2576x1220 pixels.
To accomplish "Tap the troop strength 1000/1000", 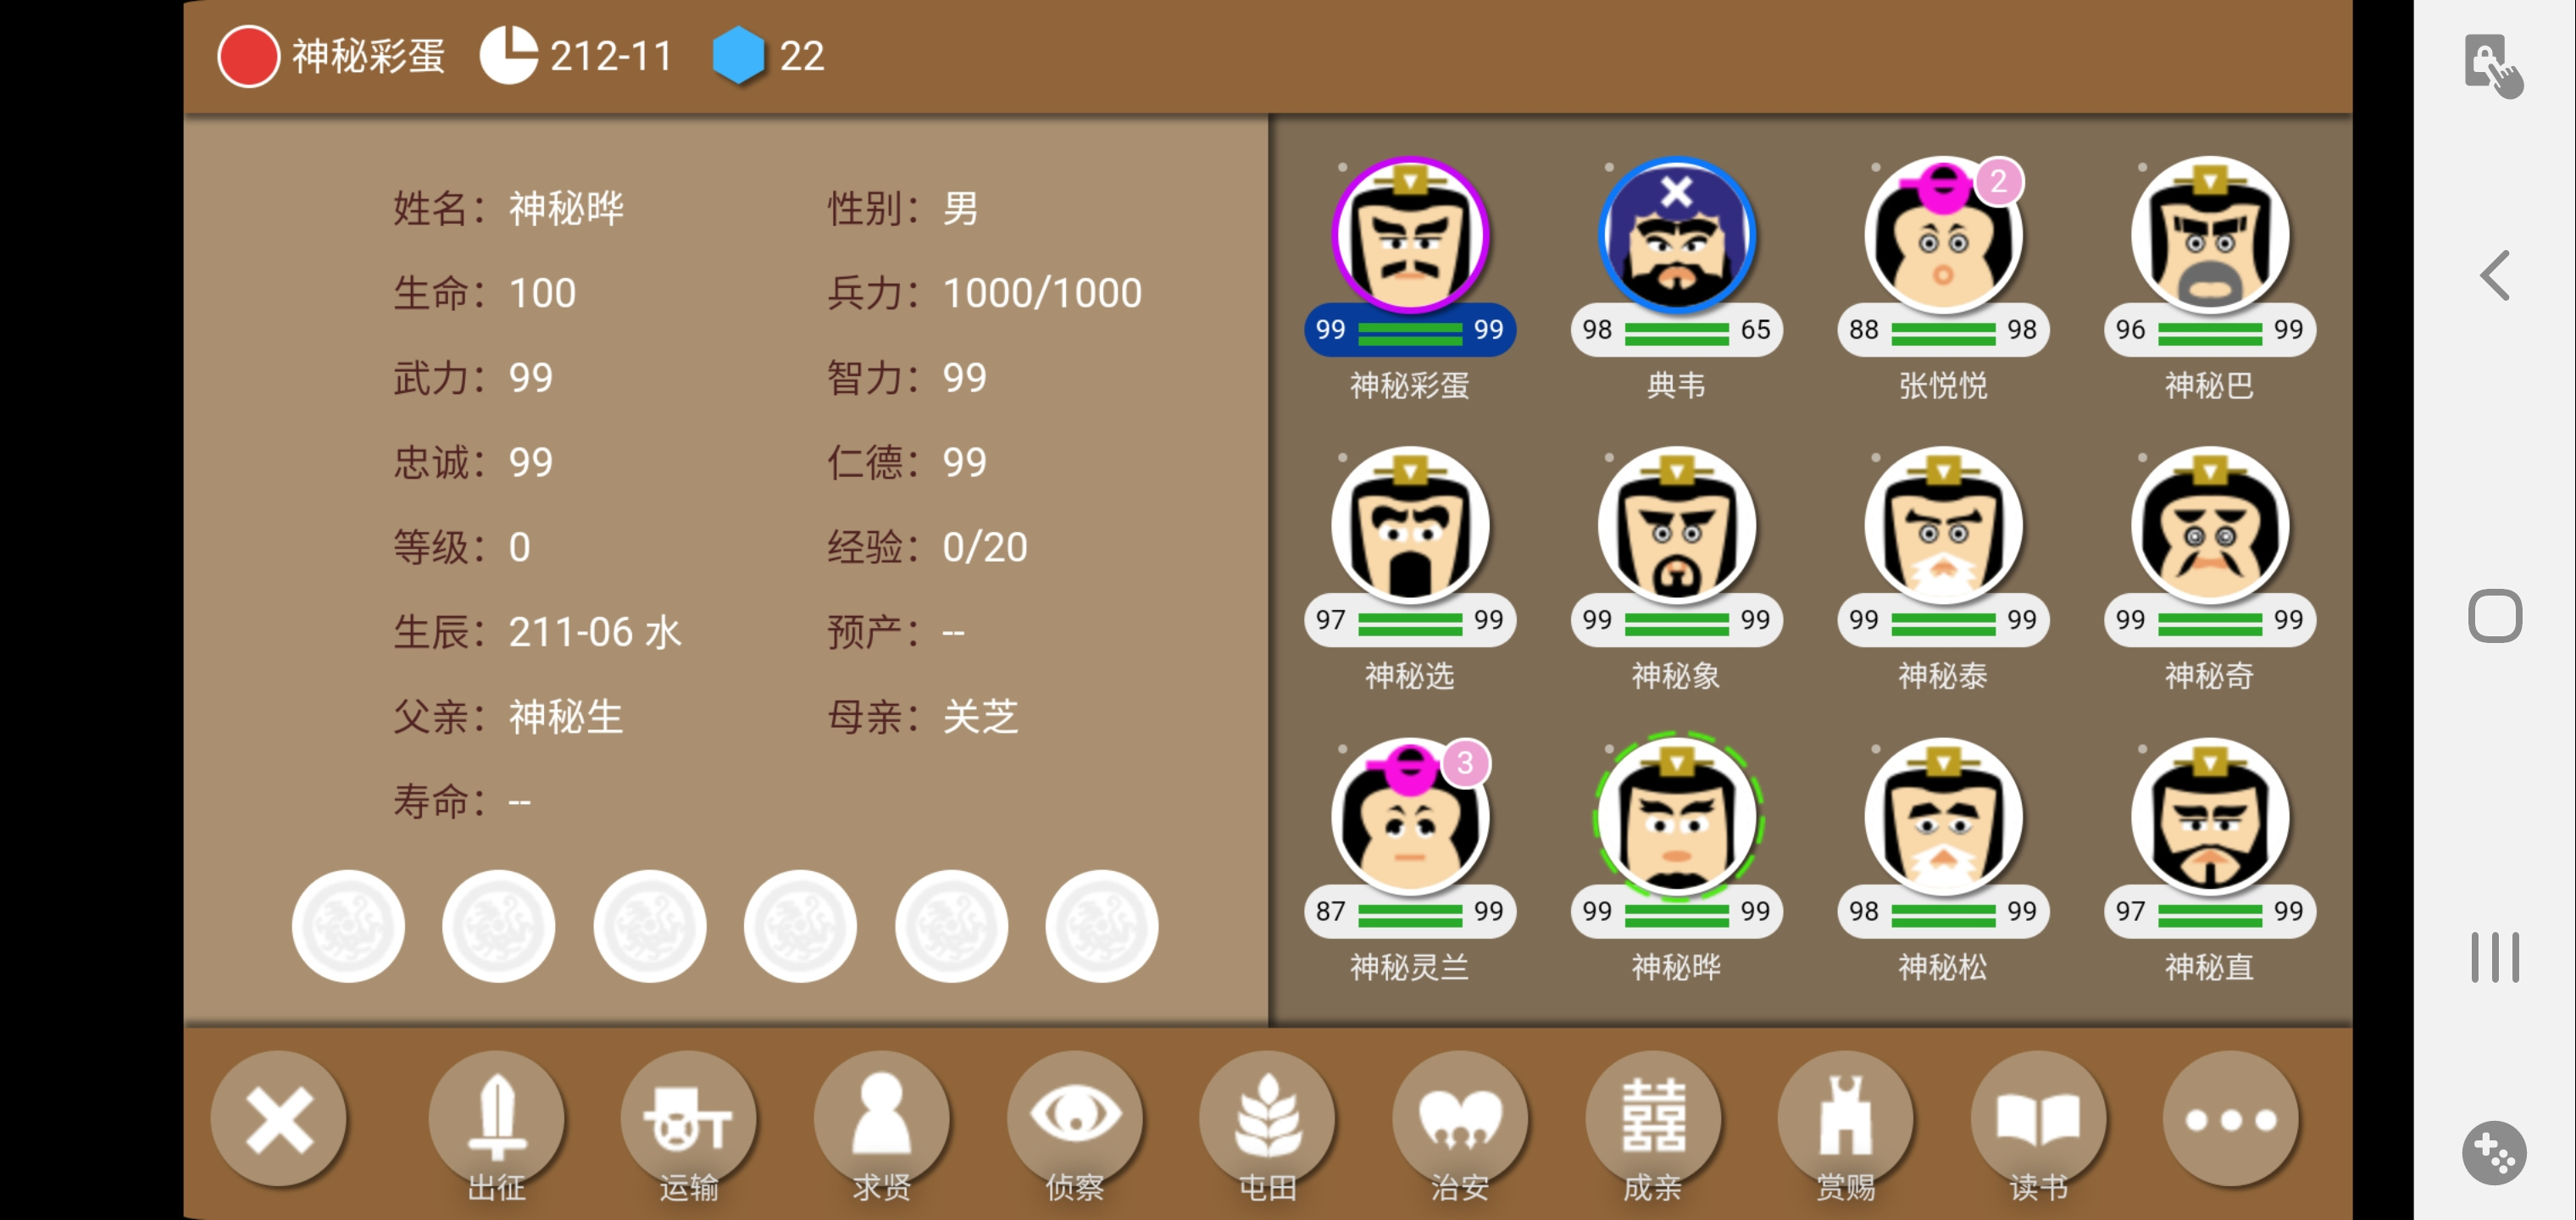I will 1042,293.
